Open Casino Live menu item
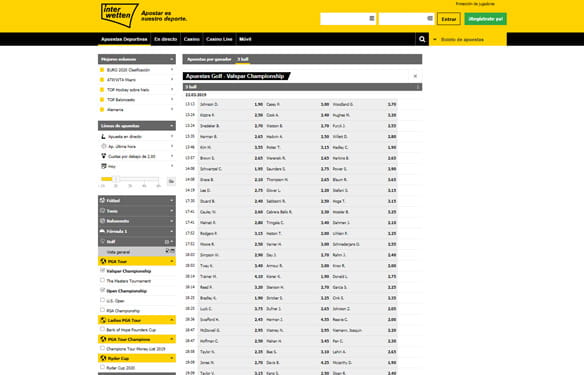 coord(219,39)
